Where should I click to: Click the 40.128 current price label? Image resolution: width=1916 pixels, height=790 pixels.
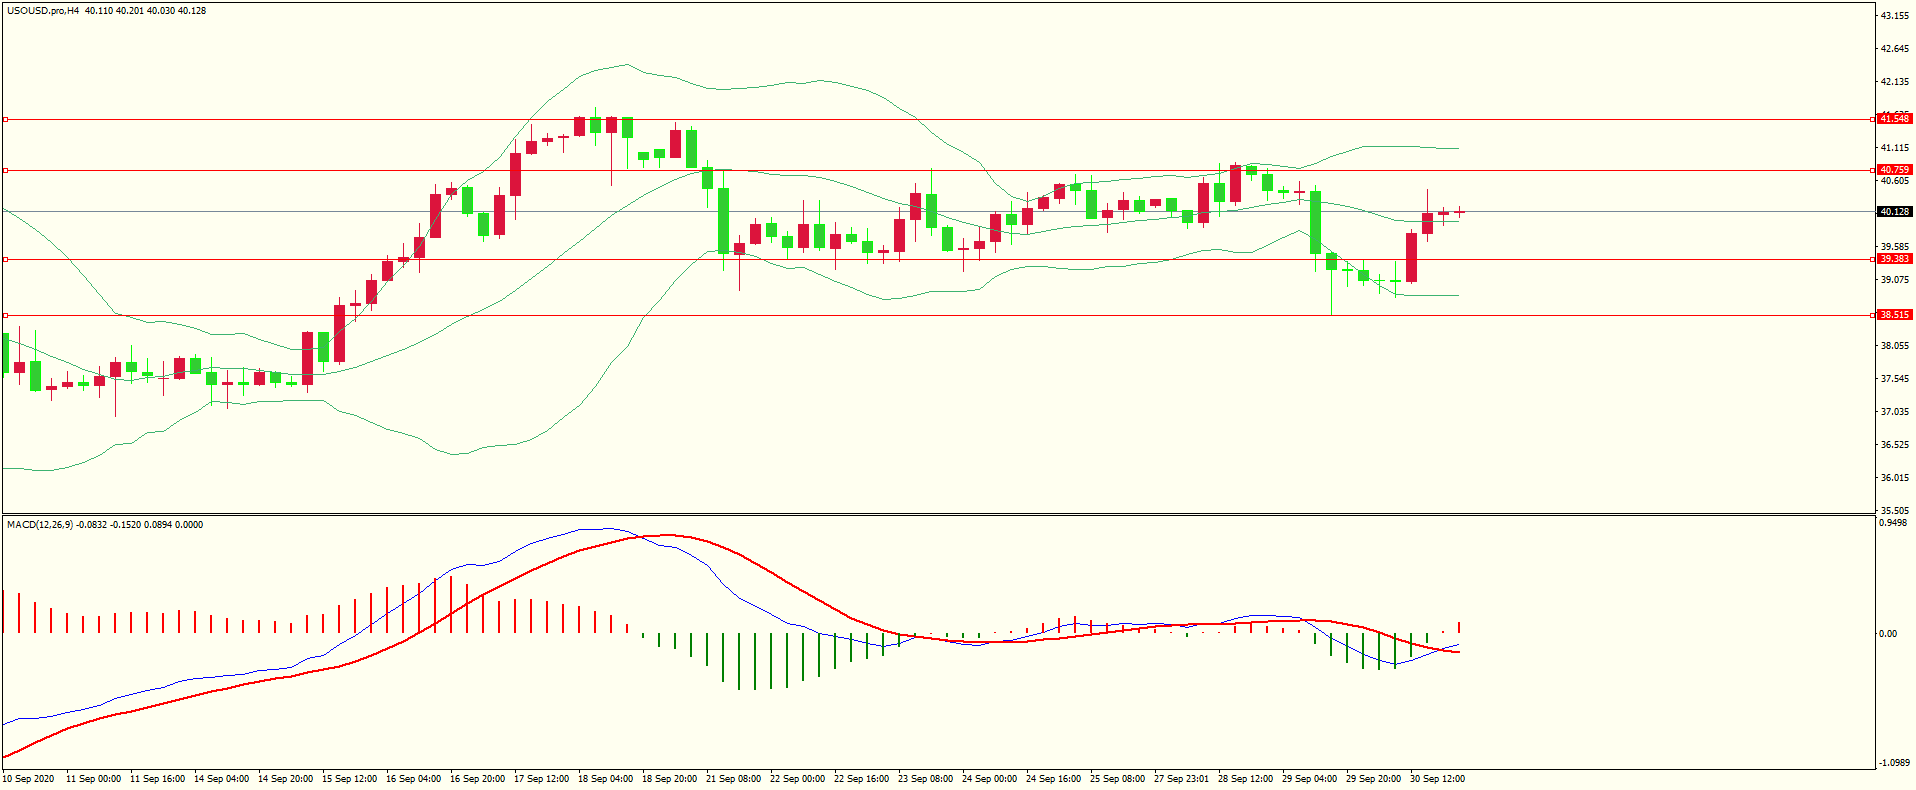[x=1894, y=212]
